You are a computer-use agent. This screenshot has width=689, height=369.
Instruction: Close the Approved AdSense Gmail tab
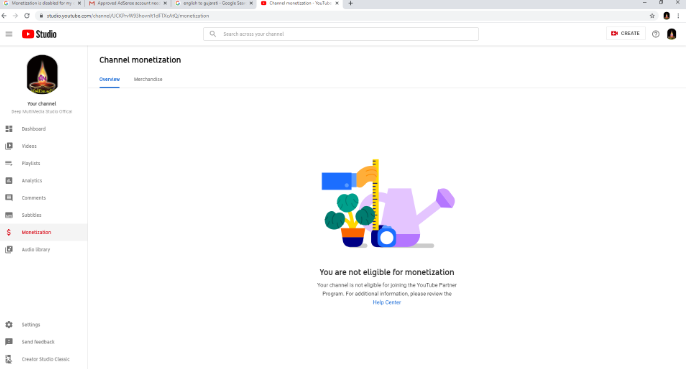(x=165, y=3)
